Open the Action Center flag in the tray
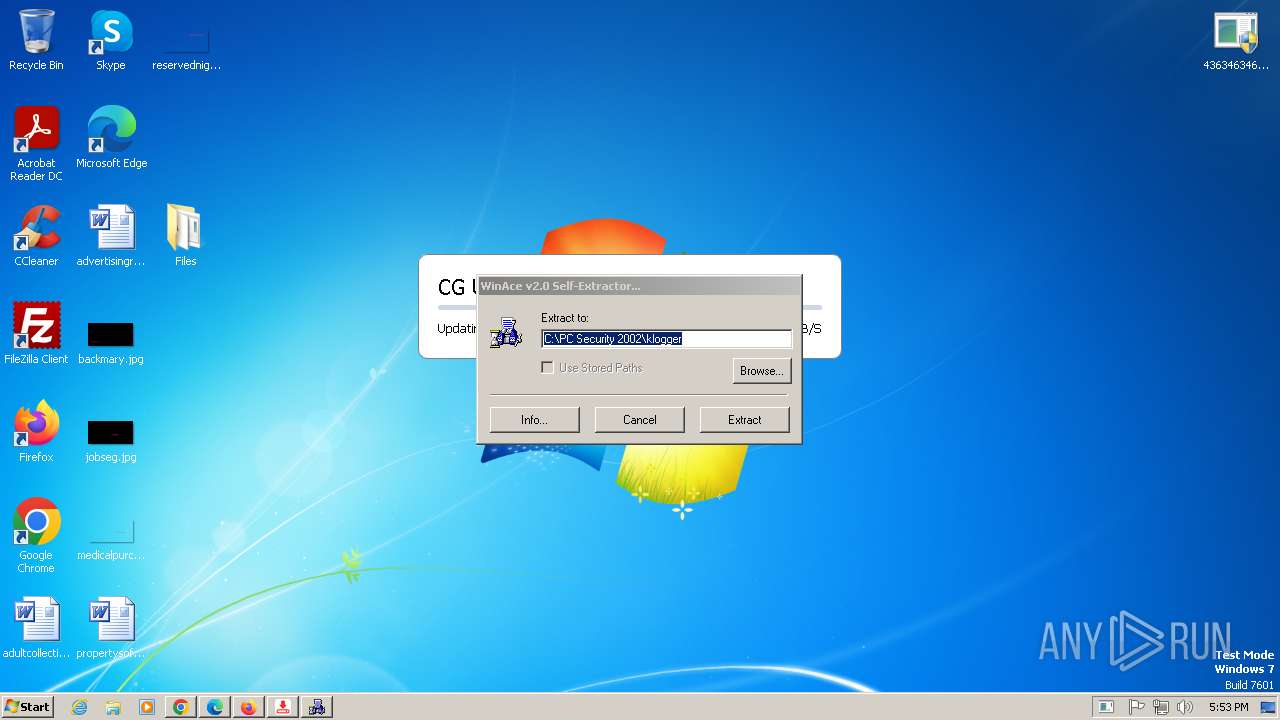 tap(1136, 707)
